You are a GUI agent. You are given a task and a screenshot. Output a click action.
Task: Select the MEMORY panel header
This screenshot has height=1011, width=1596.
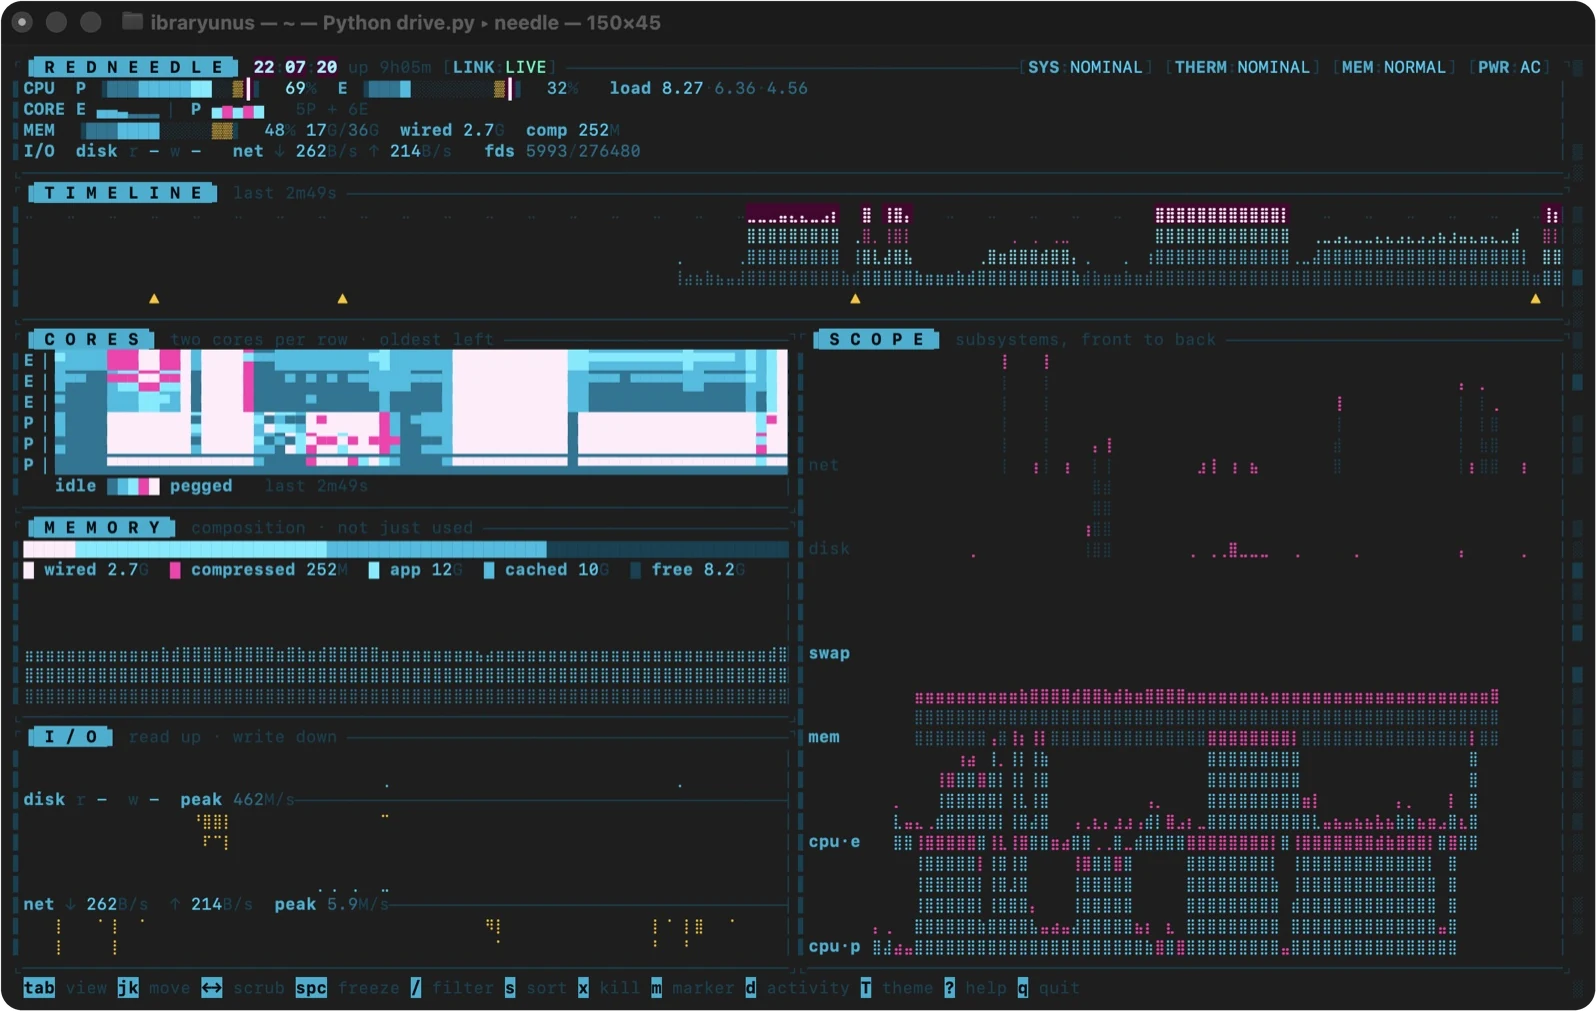click(102, 527)
